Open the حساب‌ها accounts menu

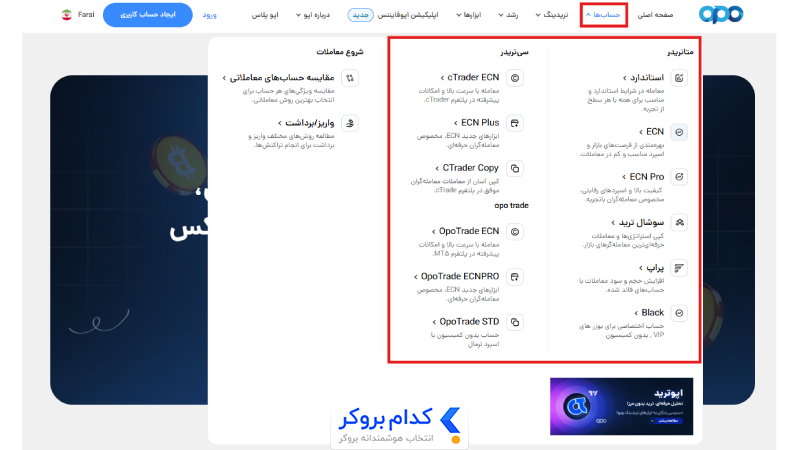(603, 15)
